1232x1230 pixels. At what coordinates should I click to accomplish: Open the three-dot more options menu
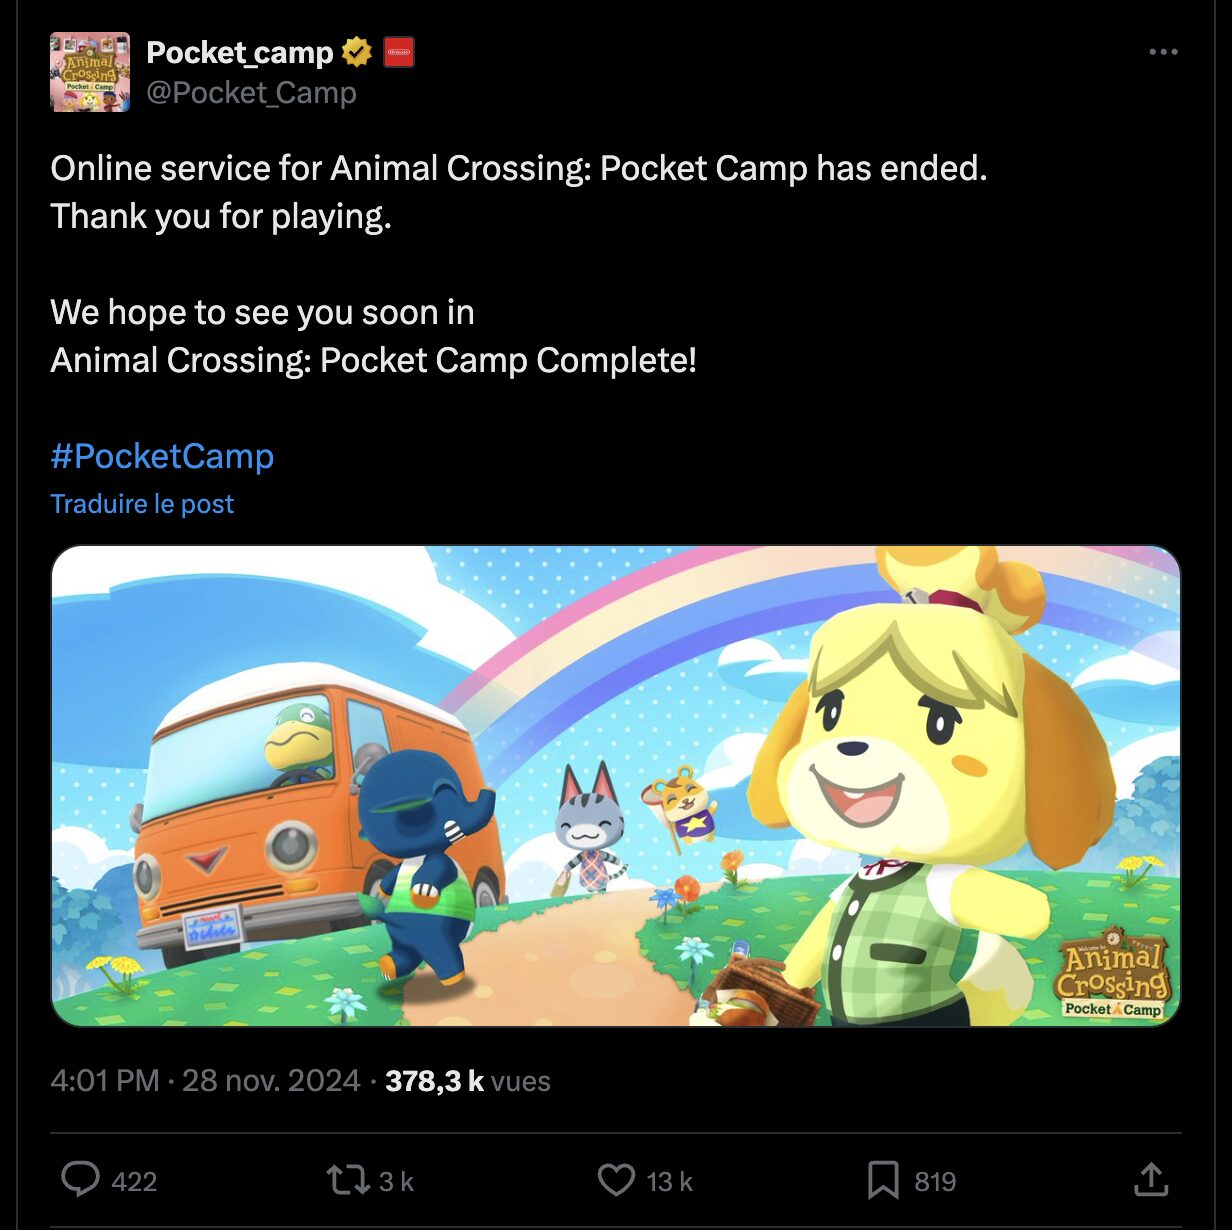point(1163,52)
